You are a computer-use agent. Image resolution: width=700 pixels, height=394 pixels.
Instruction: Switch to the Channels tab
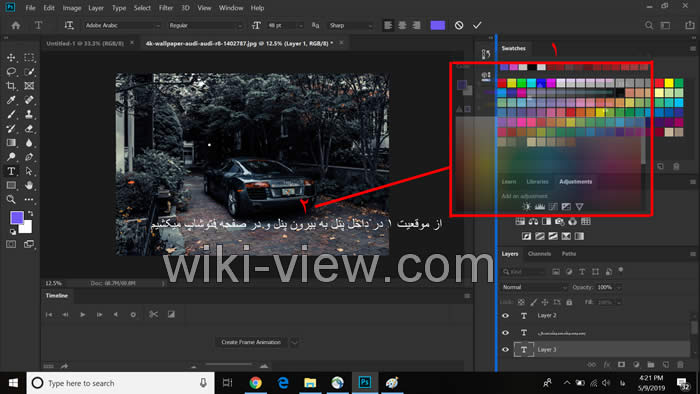(539, 254)
